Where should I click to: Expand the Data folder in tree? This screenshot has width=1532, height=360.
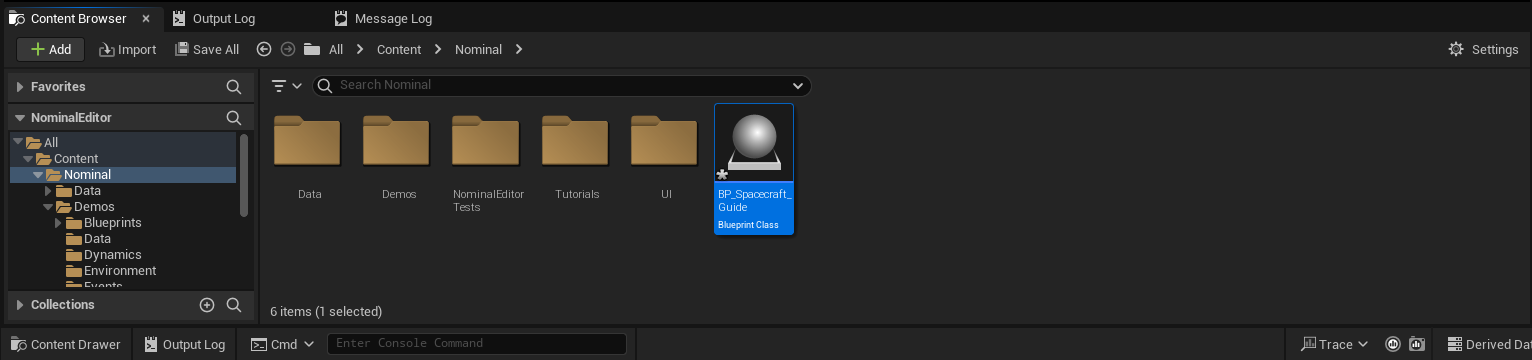click(x=48, y=191)
